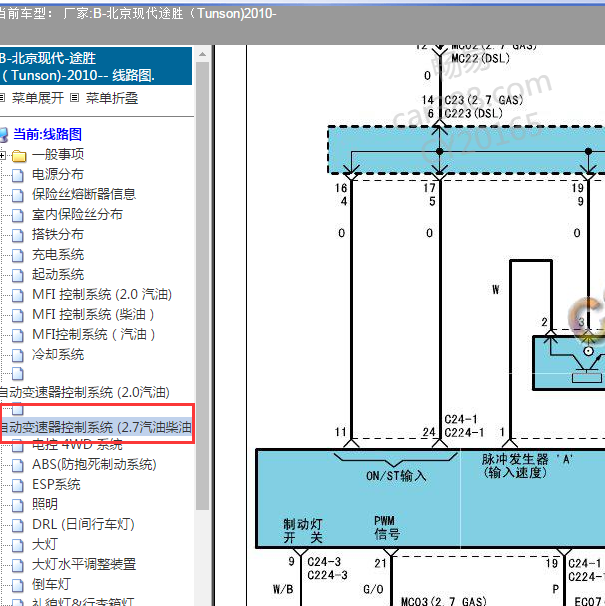Open 照明 diagram
The image size is (605, 606).
pos(45,504)
